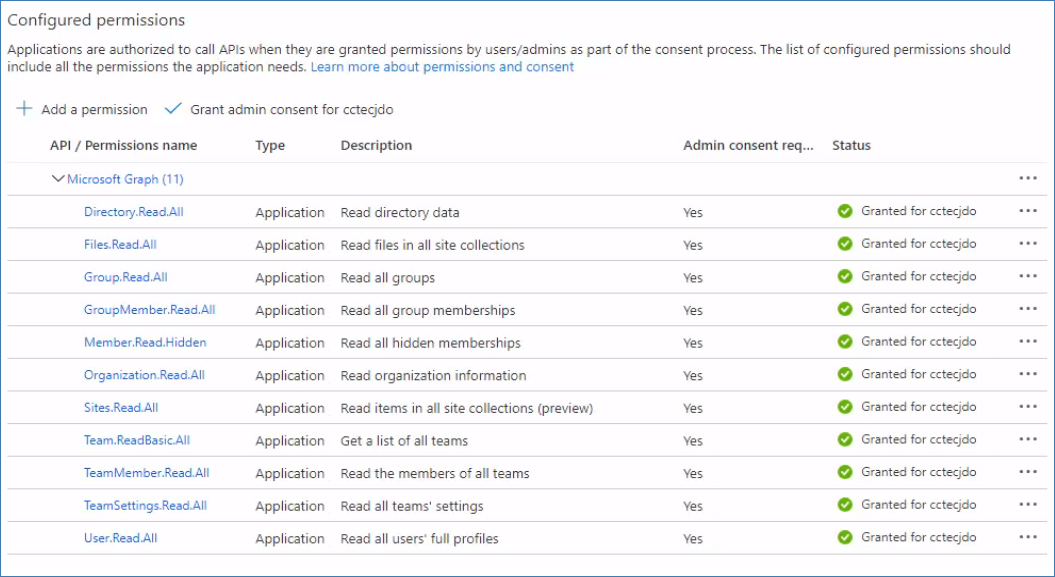
Task: Open the TeamMember.Read.All permission link
Action: click(147, 473)
